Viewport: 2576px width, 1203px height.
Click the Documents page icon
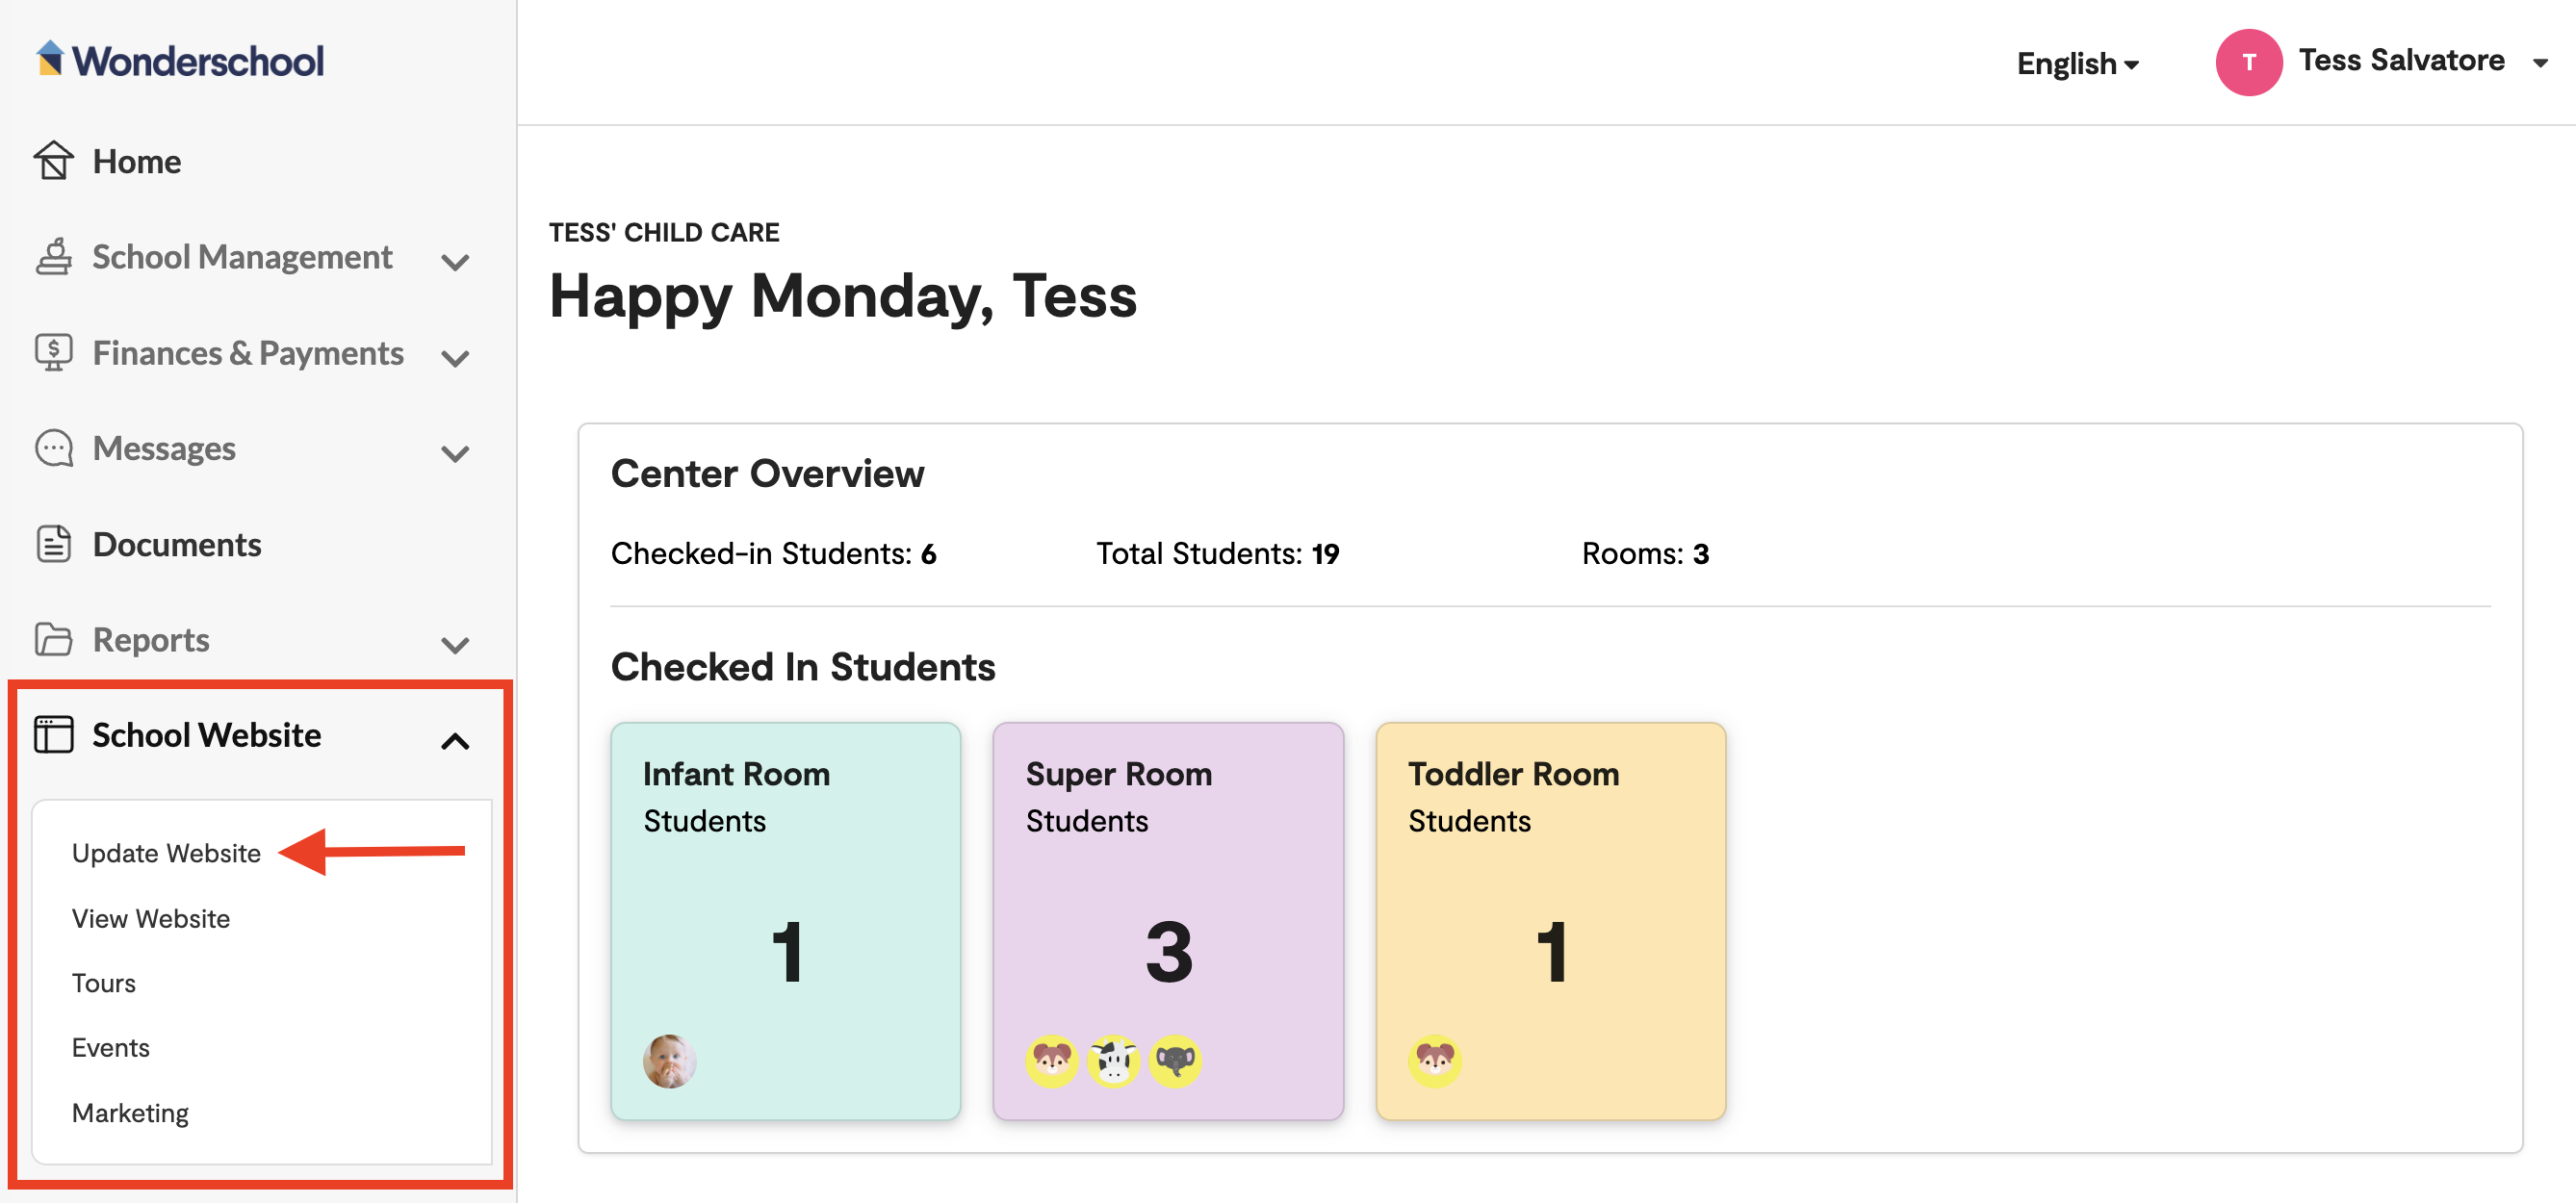pos(53,544)
